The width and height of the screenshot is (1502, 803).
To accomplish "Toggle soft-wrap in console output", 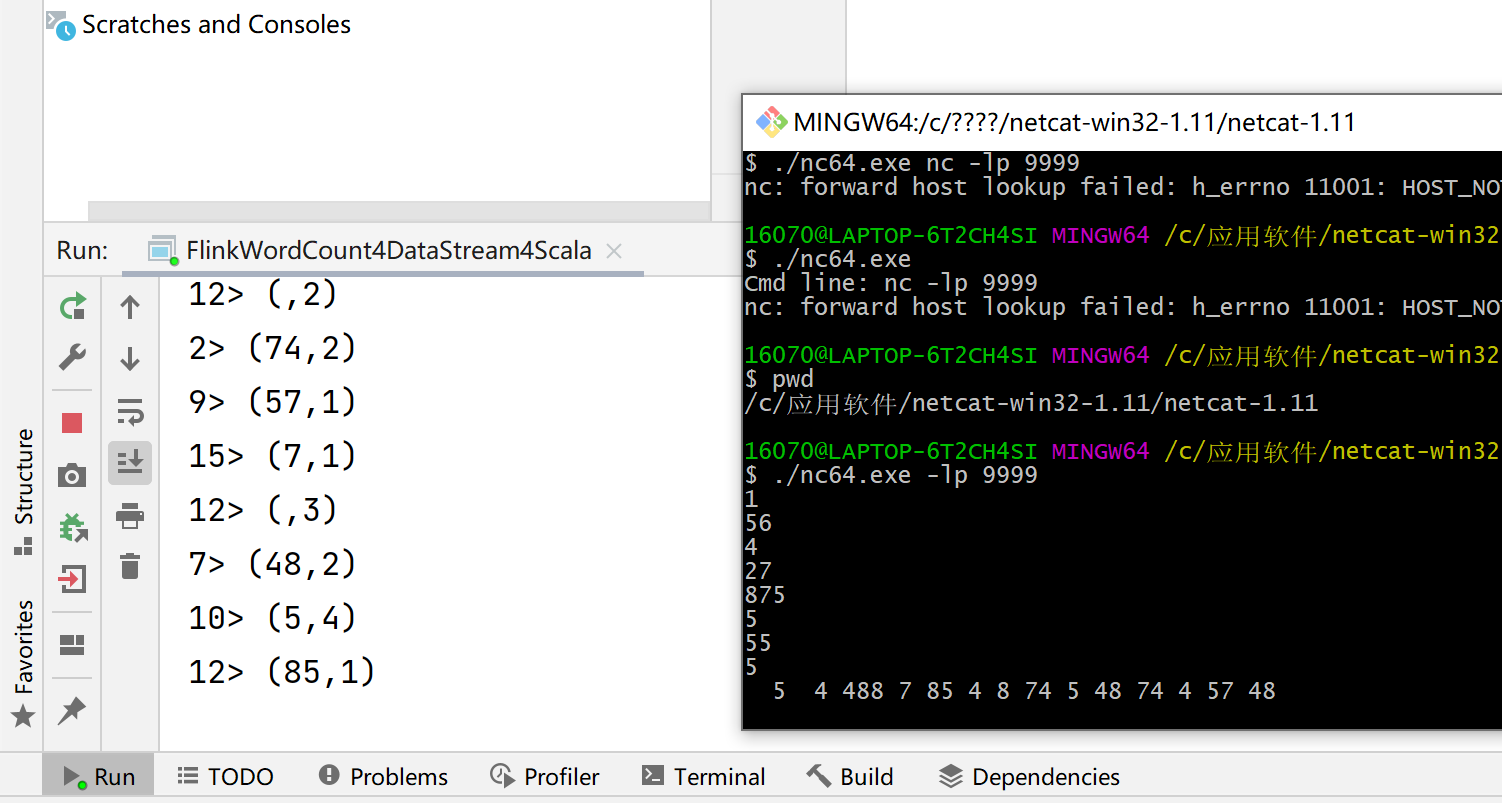I will (130, 411).
